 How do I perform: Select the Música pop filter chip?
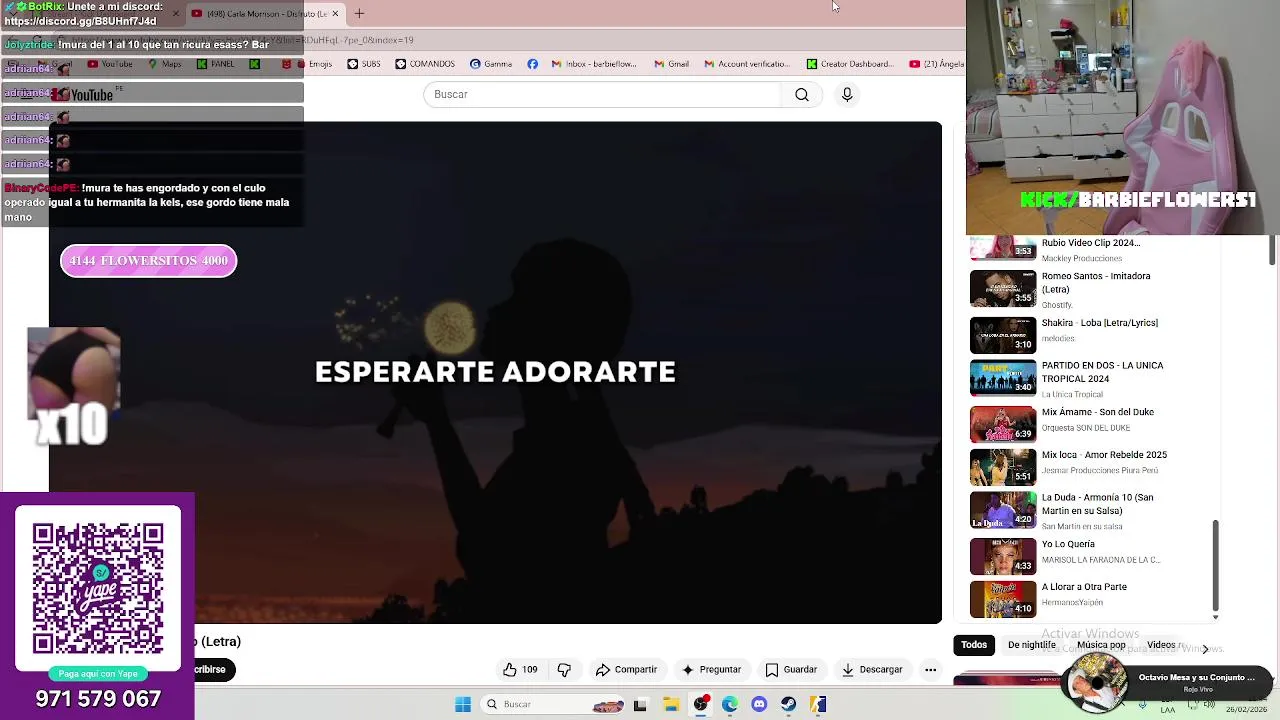tap(1101, 645)
